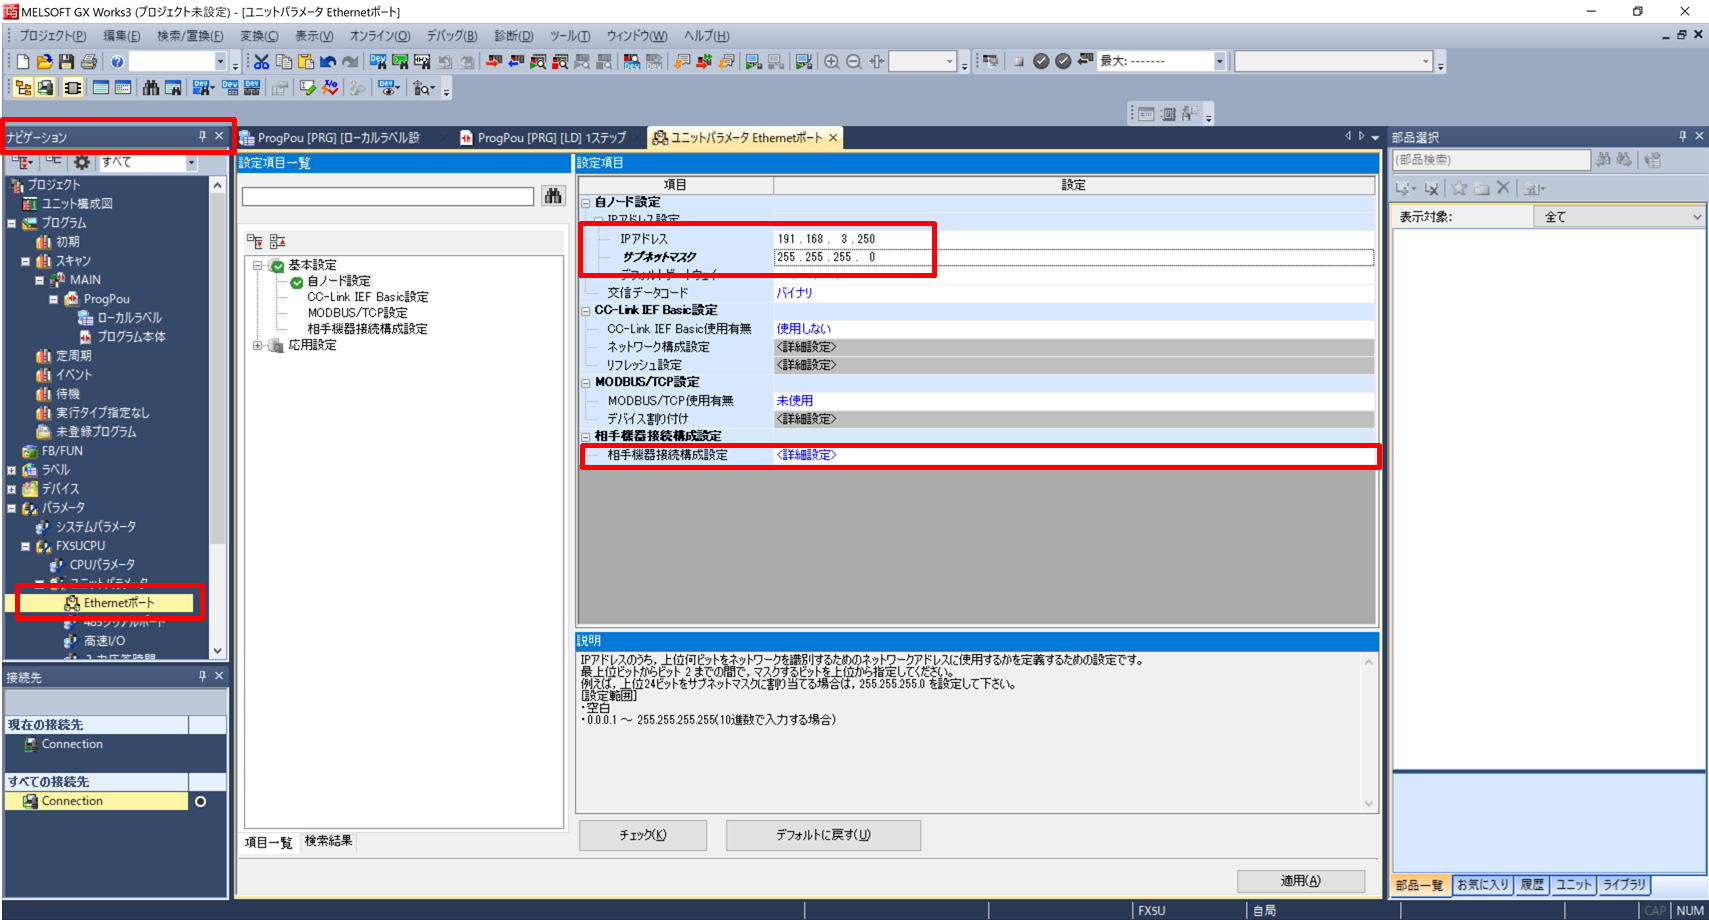
Task: Zoom out with magnifier minus icon
Action: [854, 62]
